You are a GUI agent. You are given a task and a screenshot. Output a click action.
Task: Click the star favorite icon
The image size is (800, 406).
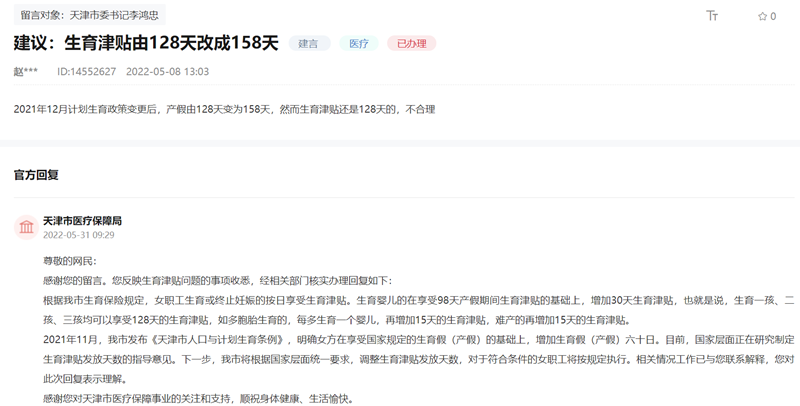[762, 16]
